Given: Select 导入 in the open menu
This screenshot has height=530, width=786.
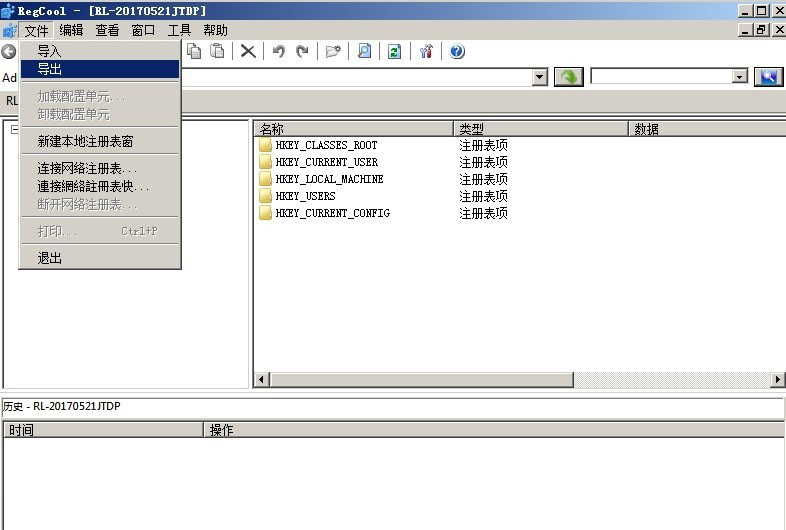Looking at the screenshot, I should [x=50, y=51].
